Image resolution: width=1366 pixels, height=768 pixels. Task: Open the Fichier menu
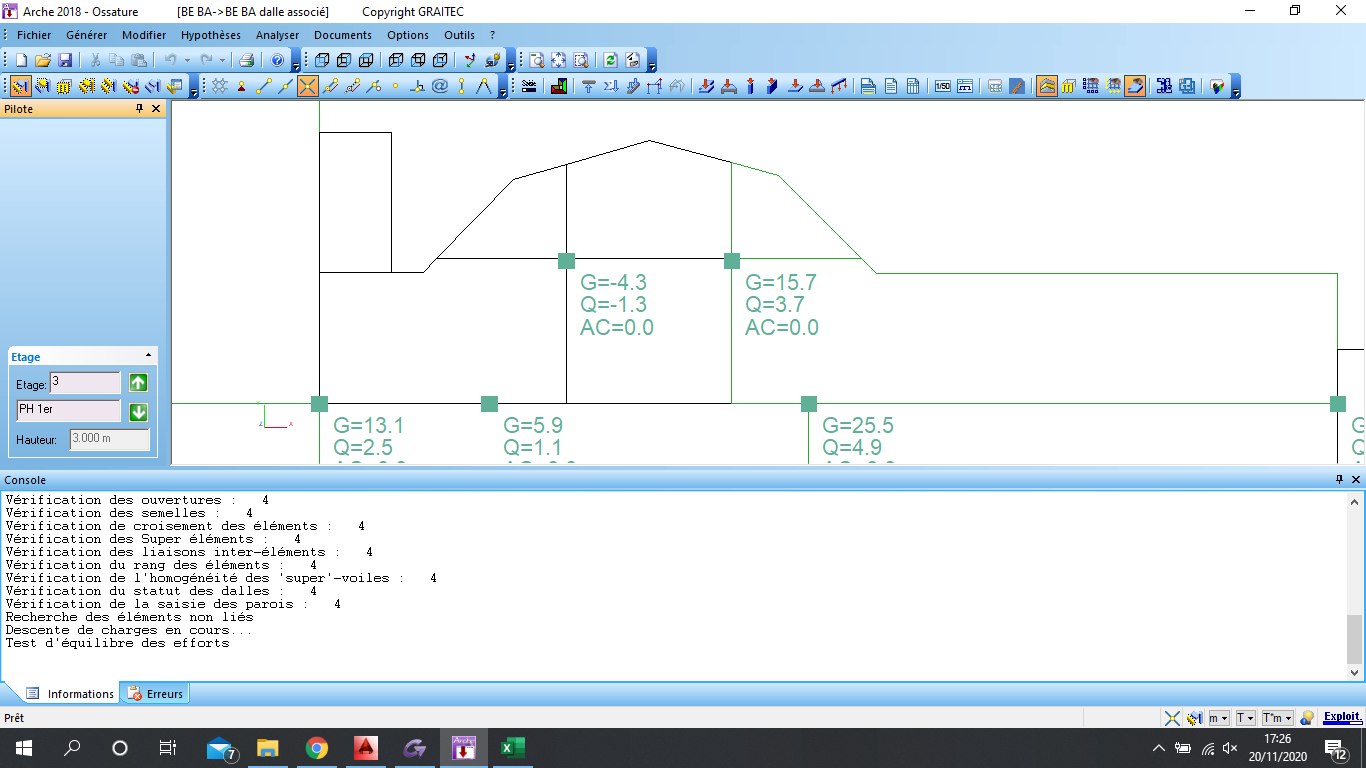point(34,35)
